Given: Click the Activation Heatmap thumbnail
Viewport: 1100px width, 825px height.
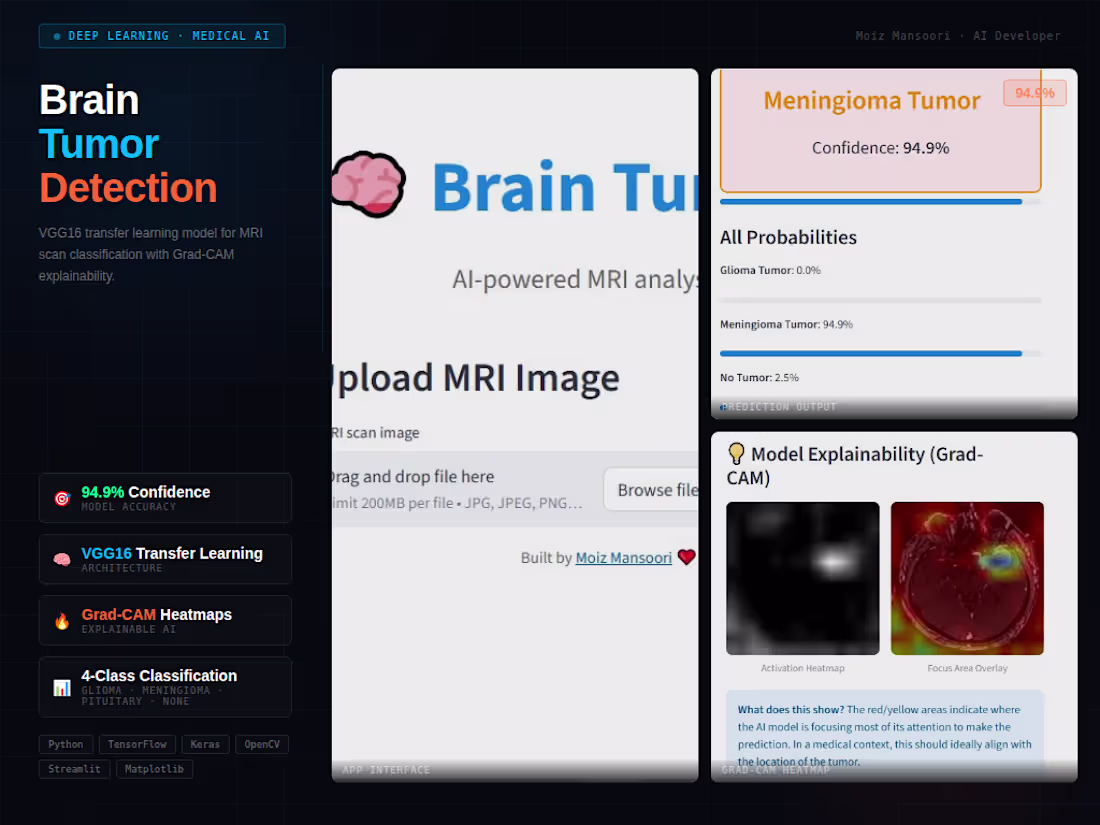Looking at the screenshot, I should [x=802, y=578].
